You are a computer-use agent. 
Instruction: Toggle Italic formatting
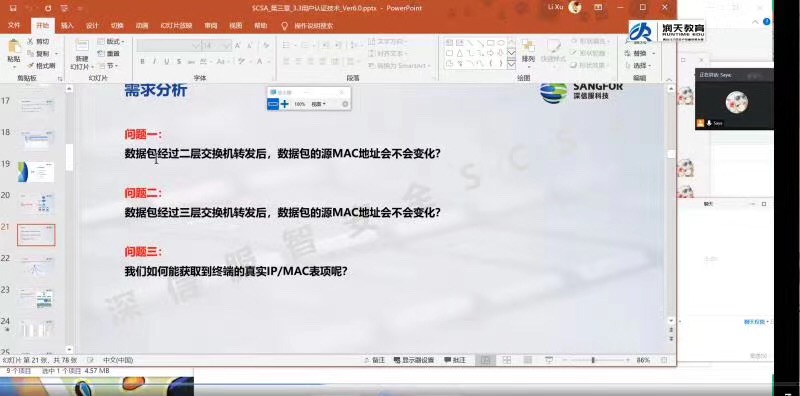[x=154, y=62]
